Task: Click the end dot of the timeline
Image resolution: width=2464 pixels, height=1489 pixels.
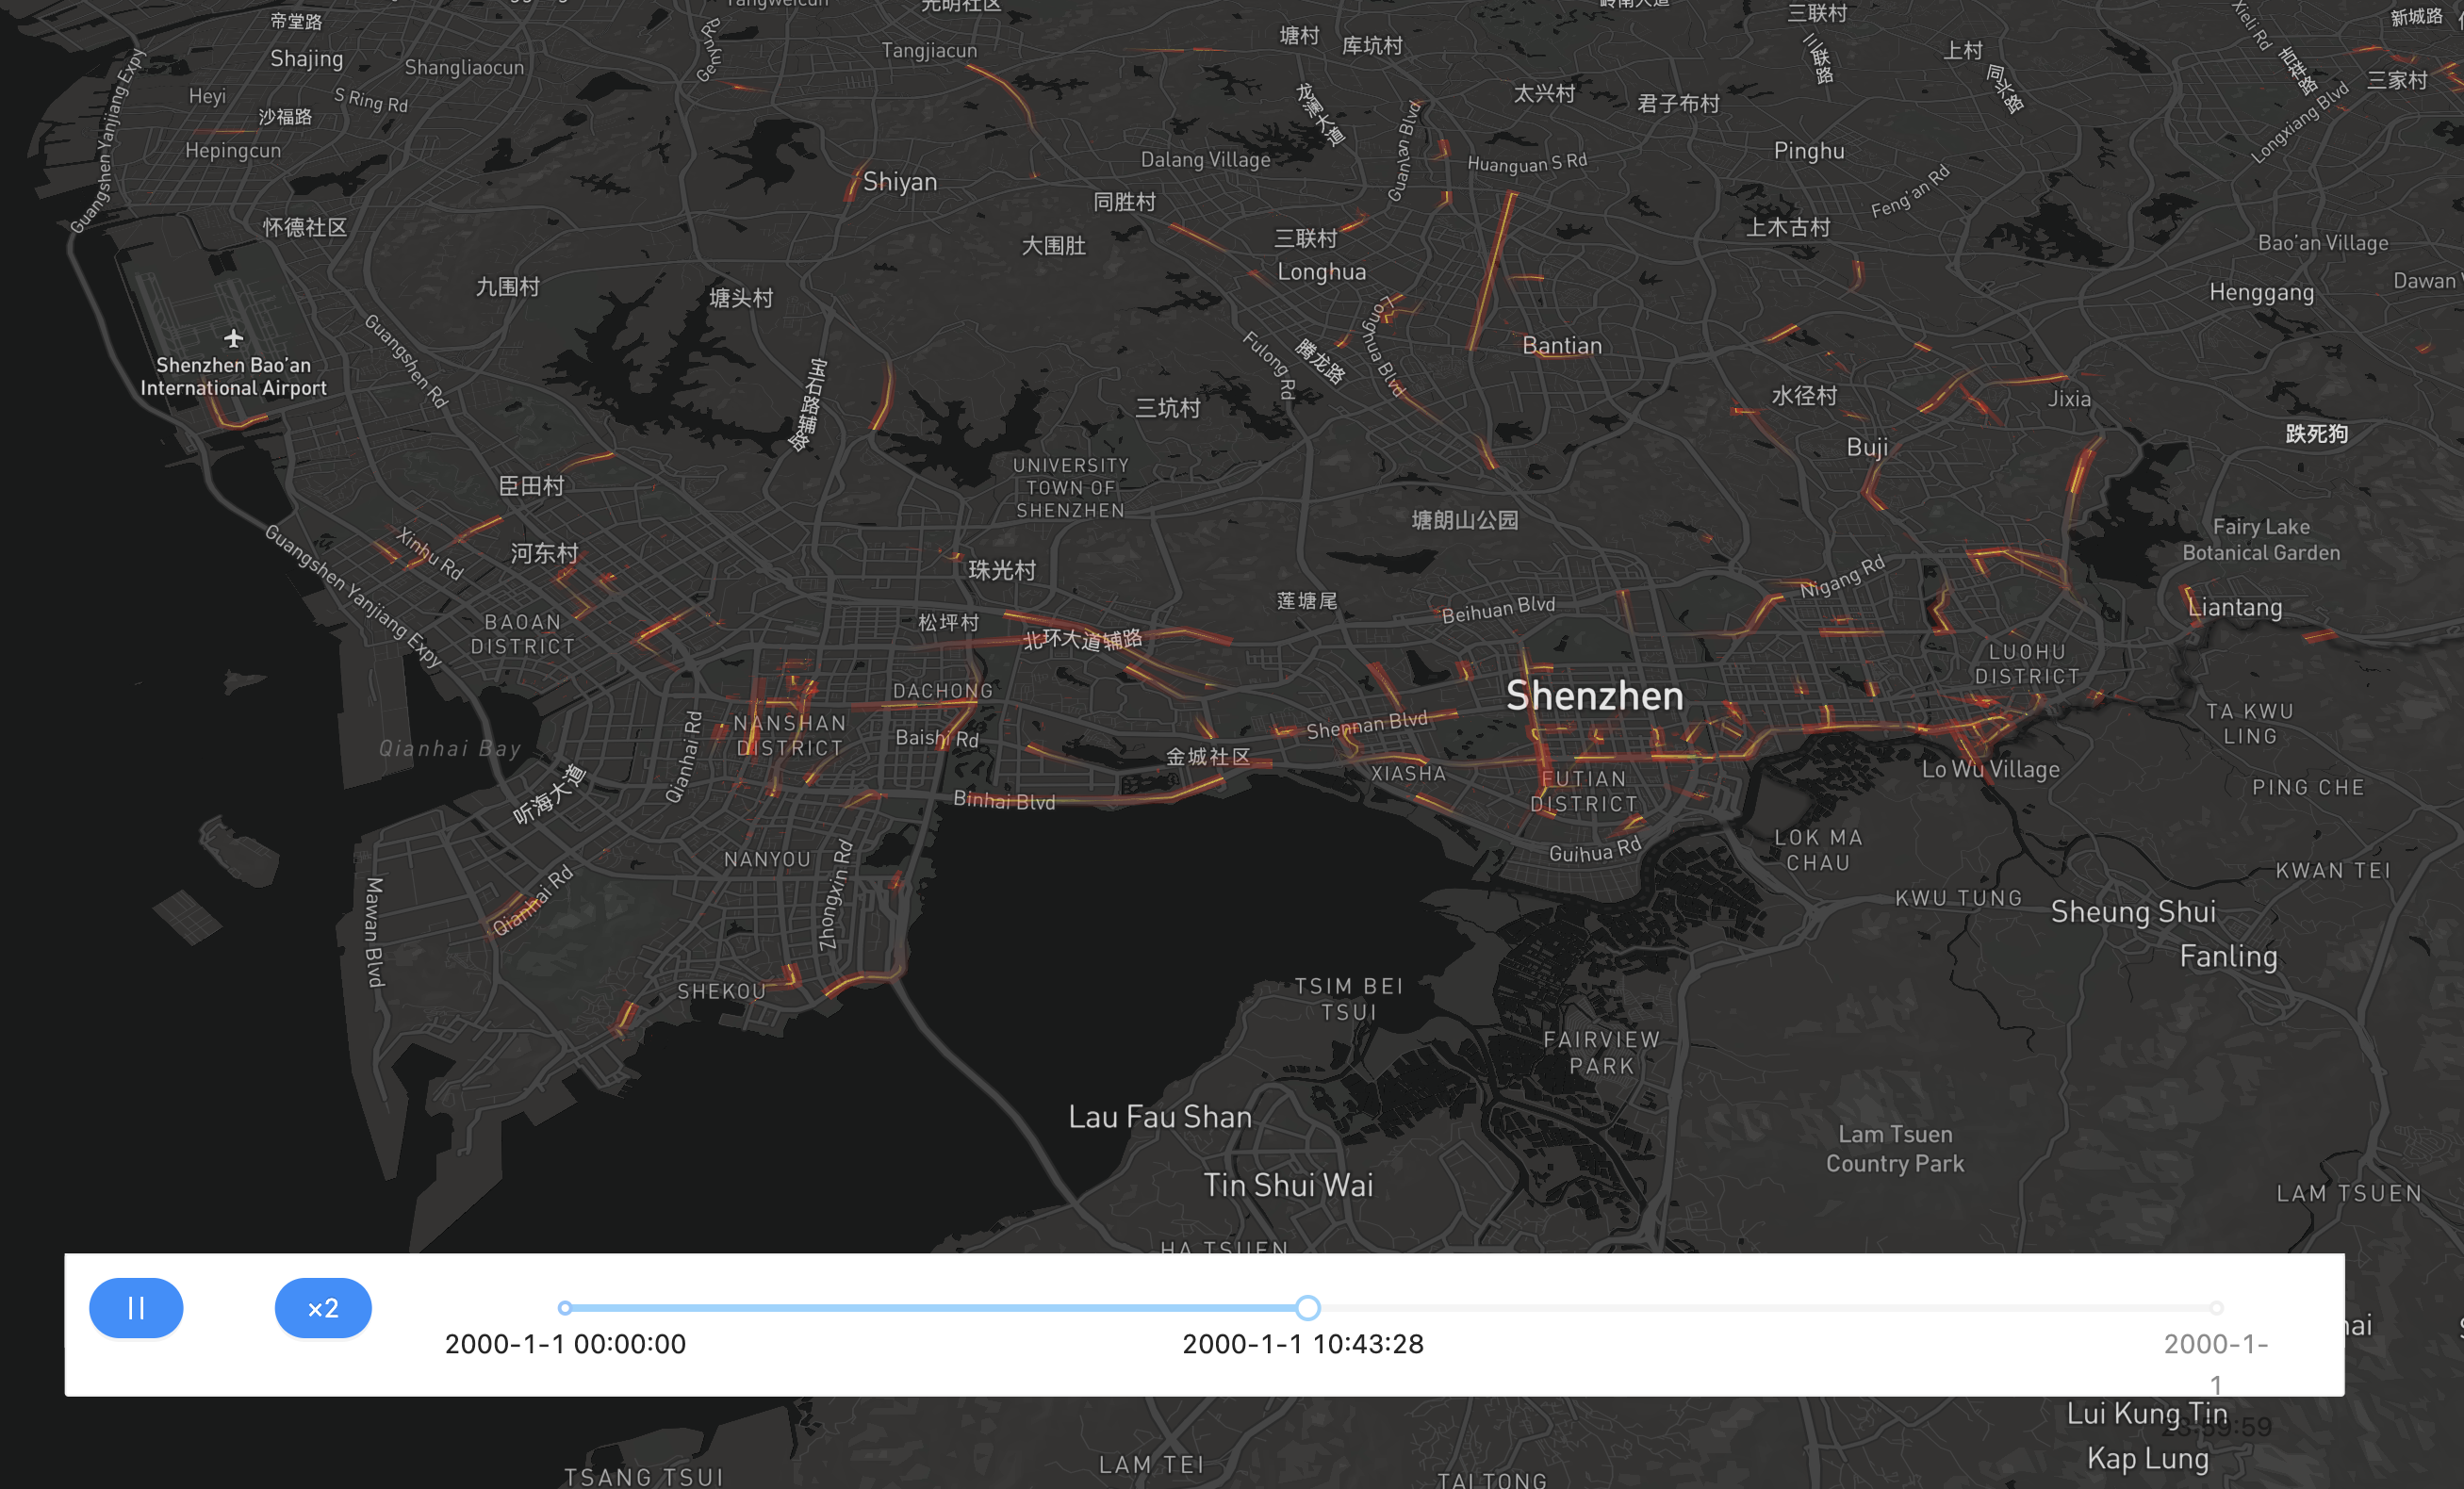Action: [2216, 1307]
